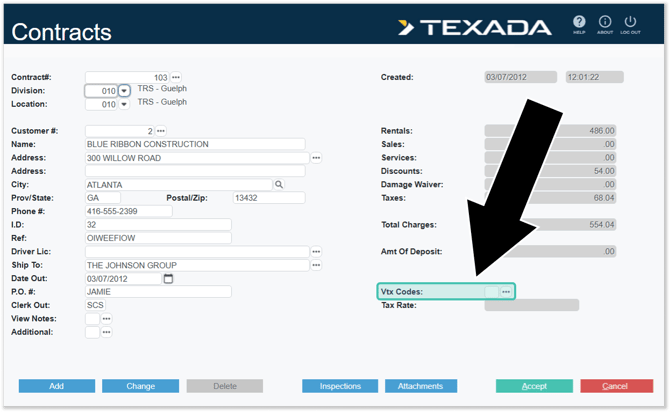Click the I.D. field showing 32
The height and width of the screenshot is (412, 670).
[x=159, y=225]
